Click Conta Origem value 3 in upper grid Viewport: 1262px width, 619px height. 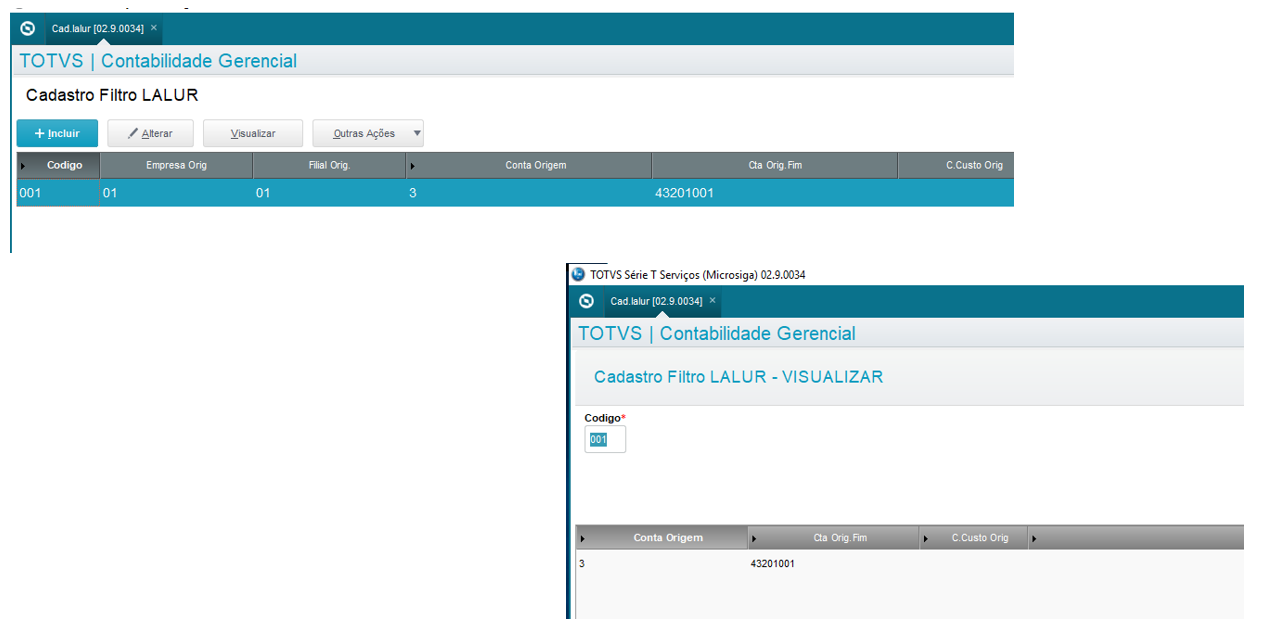tap(413, 193)
